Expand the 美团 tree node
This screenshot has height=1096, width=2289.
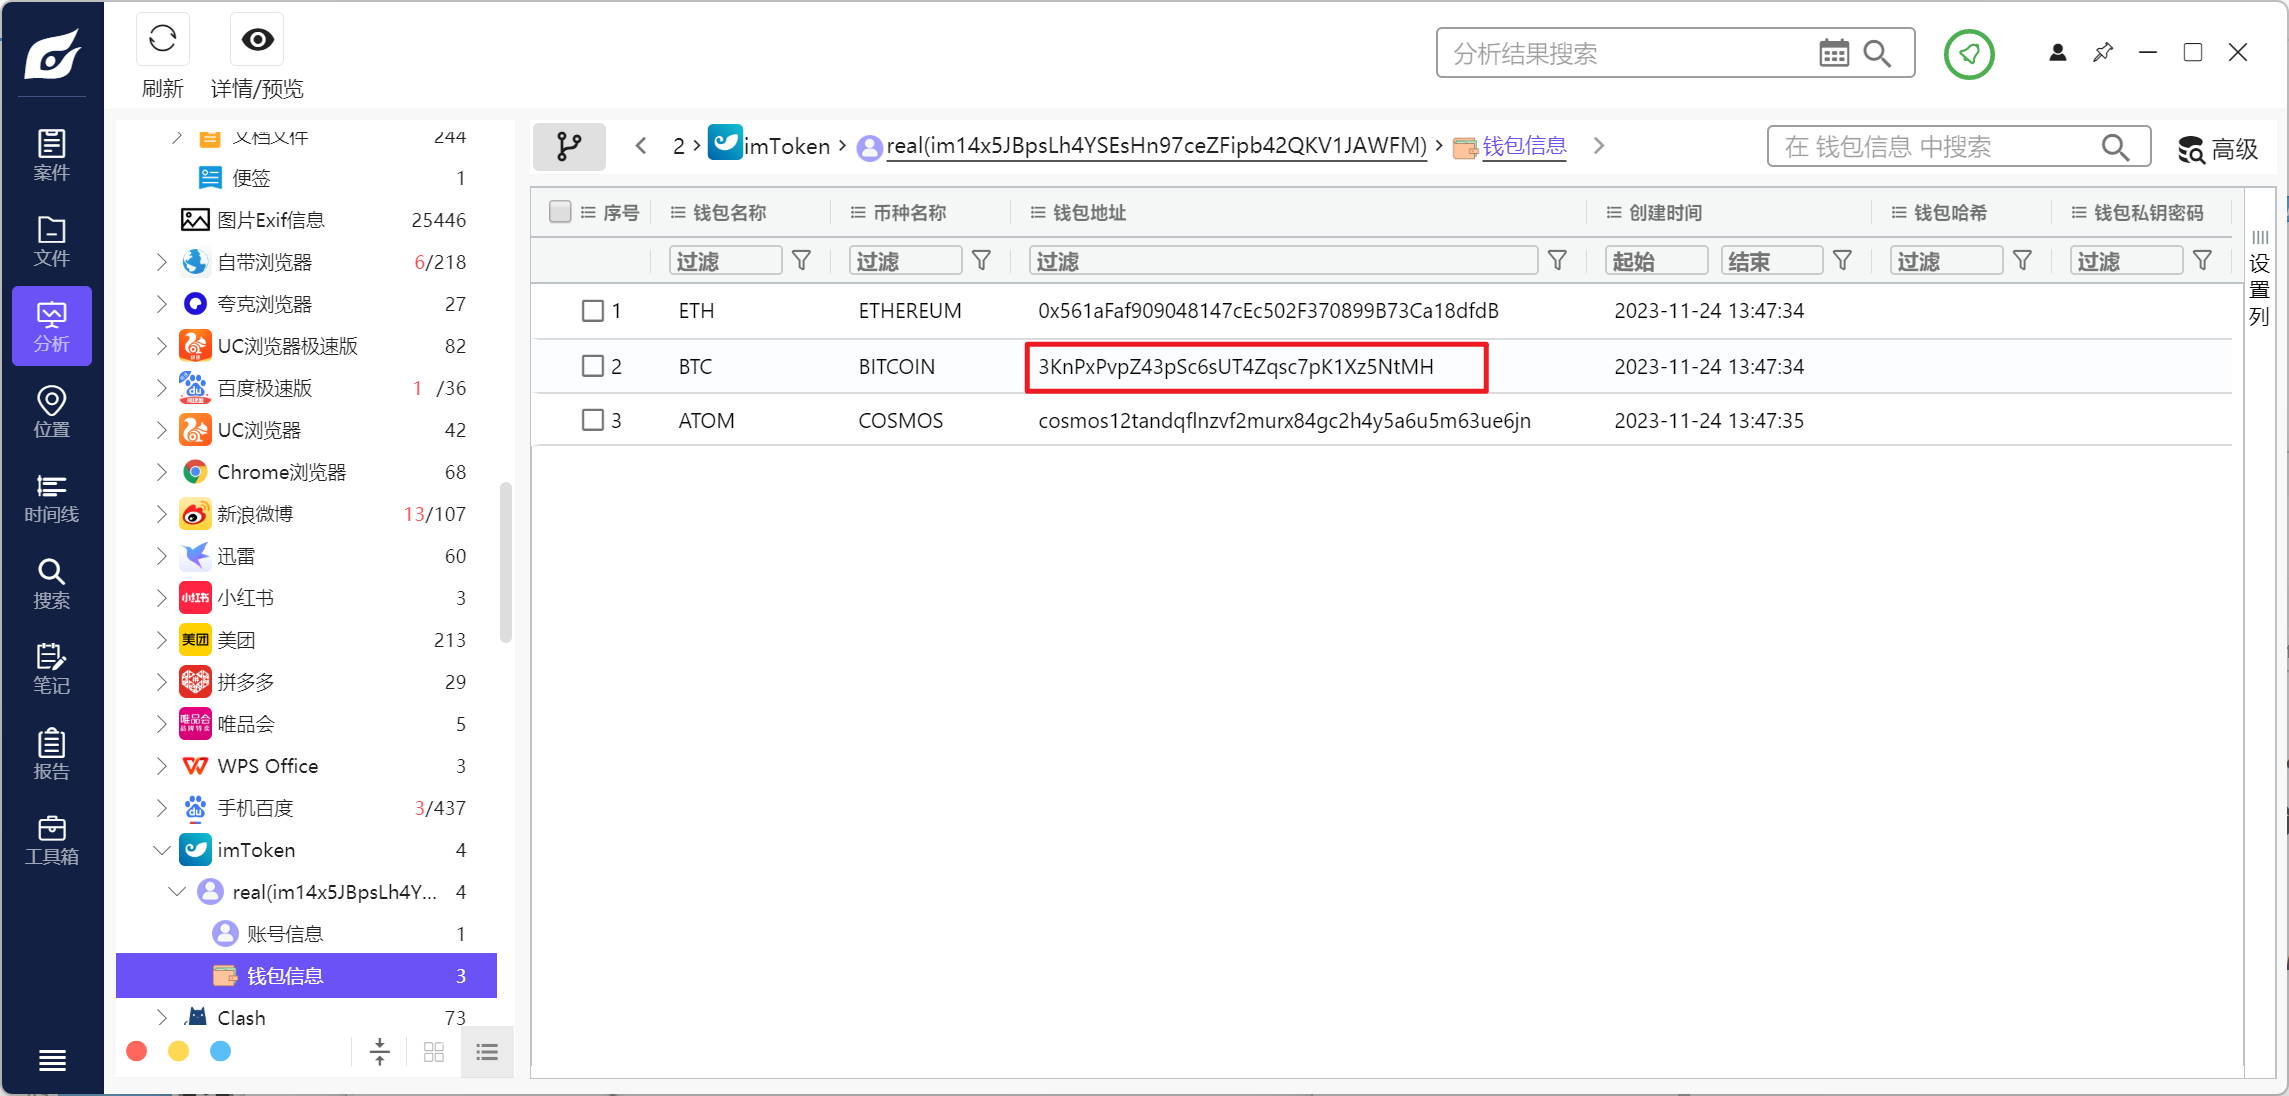[x=162, y=640]
